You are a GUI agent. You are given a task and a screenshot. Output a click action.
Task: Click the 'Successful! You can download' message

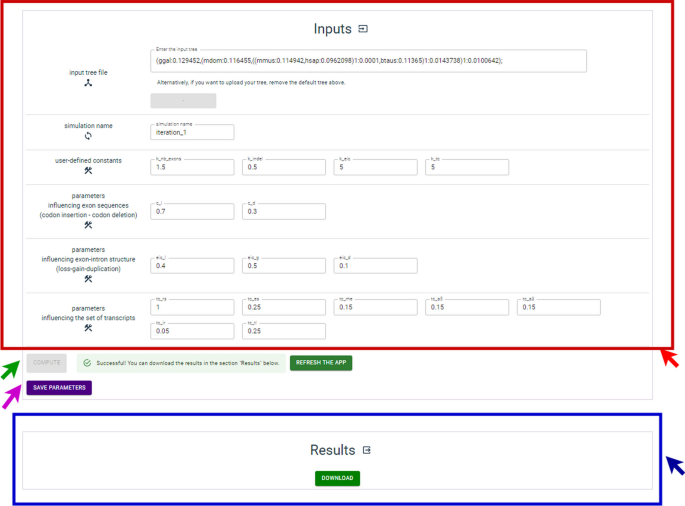click(x=187, y=363)
